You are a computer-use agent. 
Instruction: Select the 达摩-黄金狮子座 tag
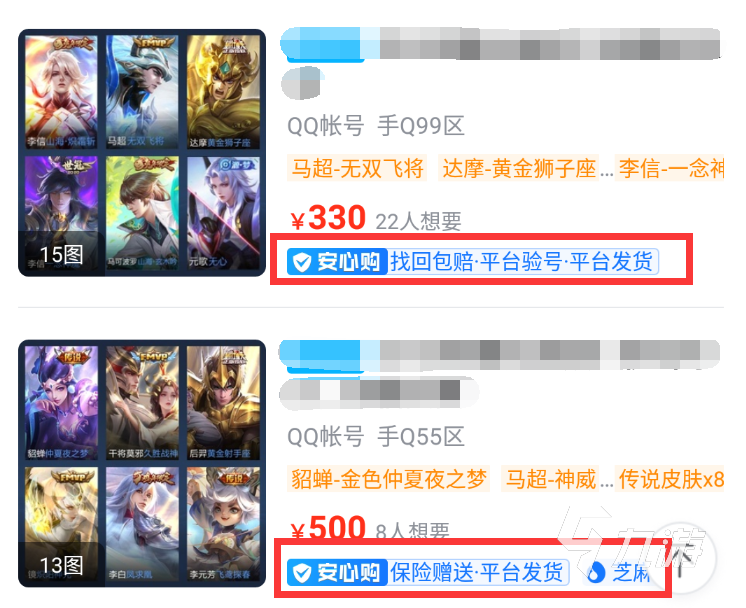coord(519,168)
